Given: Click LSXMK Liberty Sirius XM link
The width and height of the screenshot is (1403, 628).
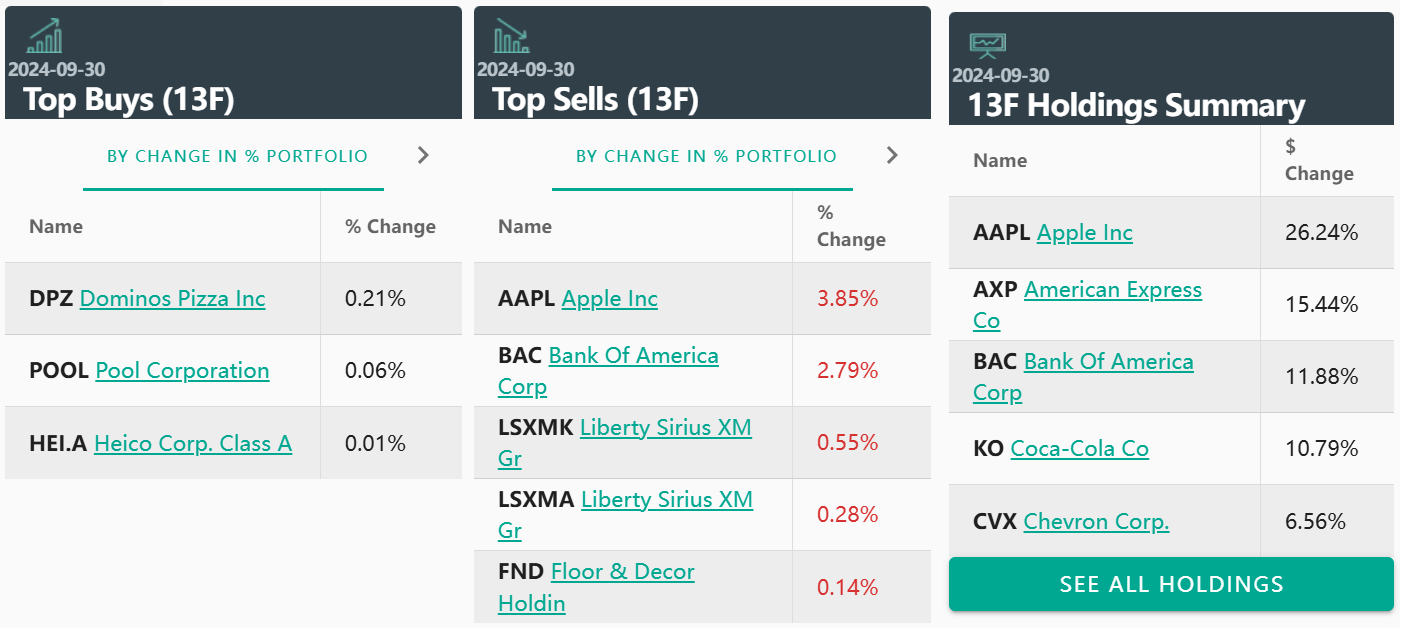Looking at the screenshot, I should point(665,428).
